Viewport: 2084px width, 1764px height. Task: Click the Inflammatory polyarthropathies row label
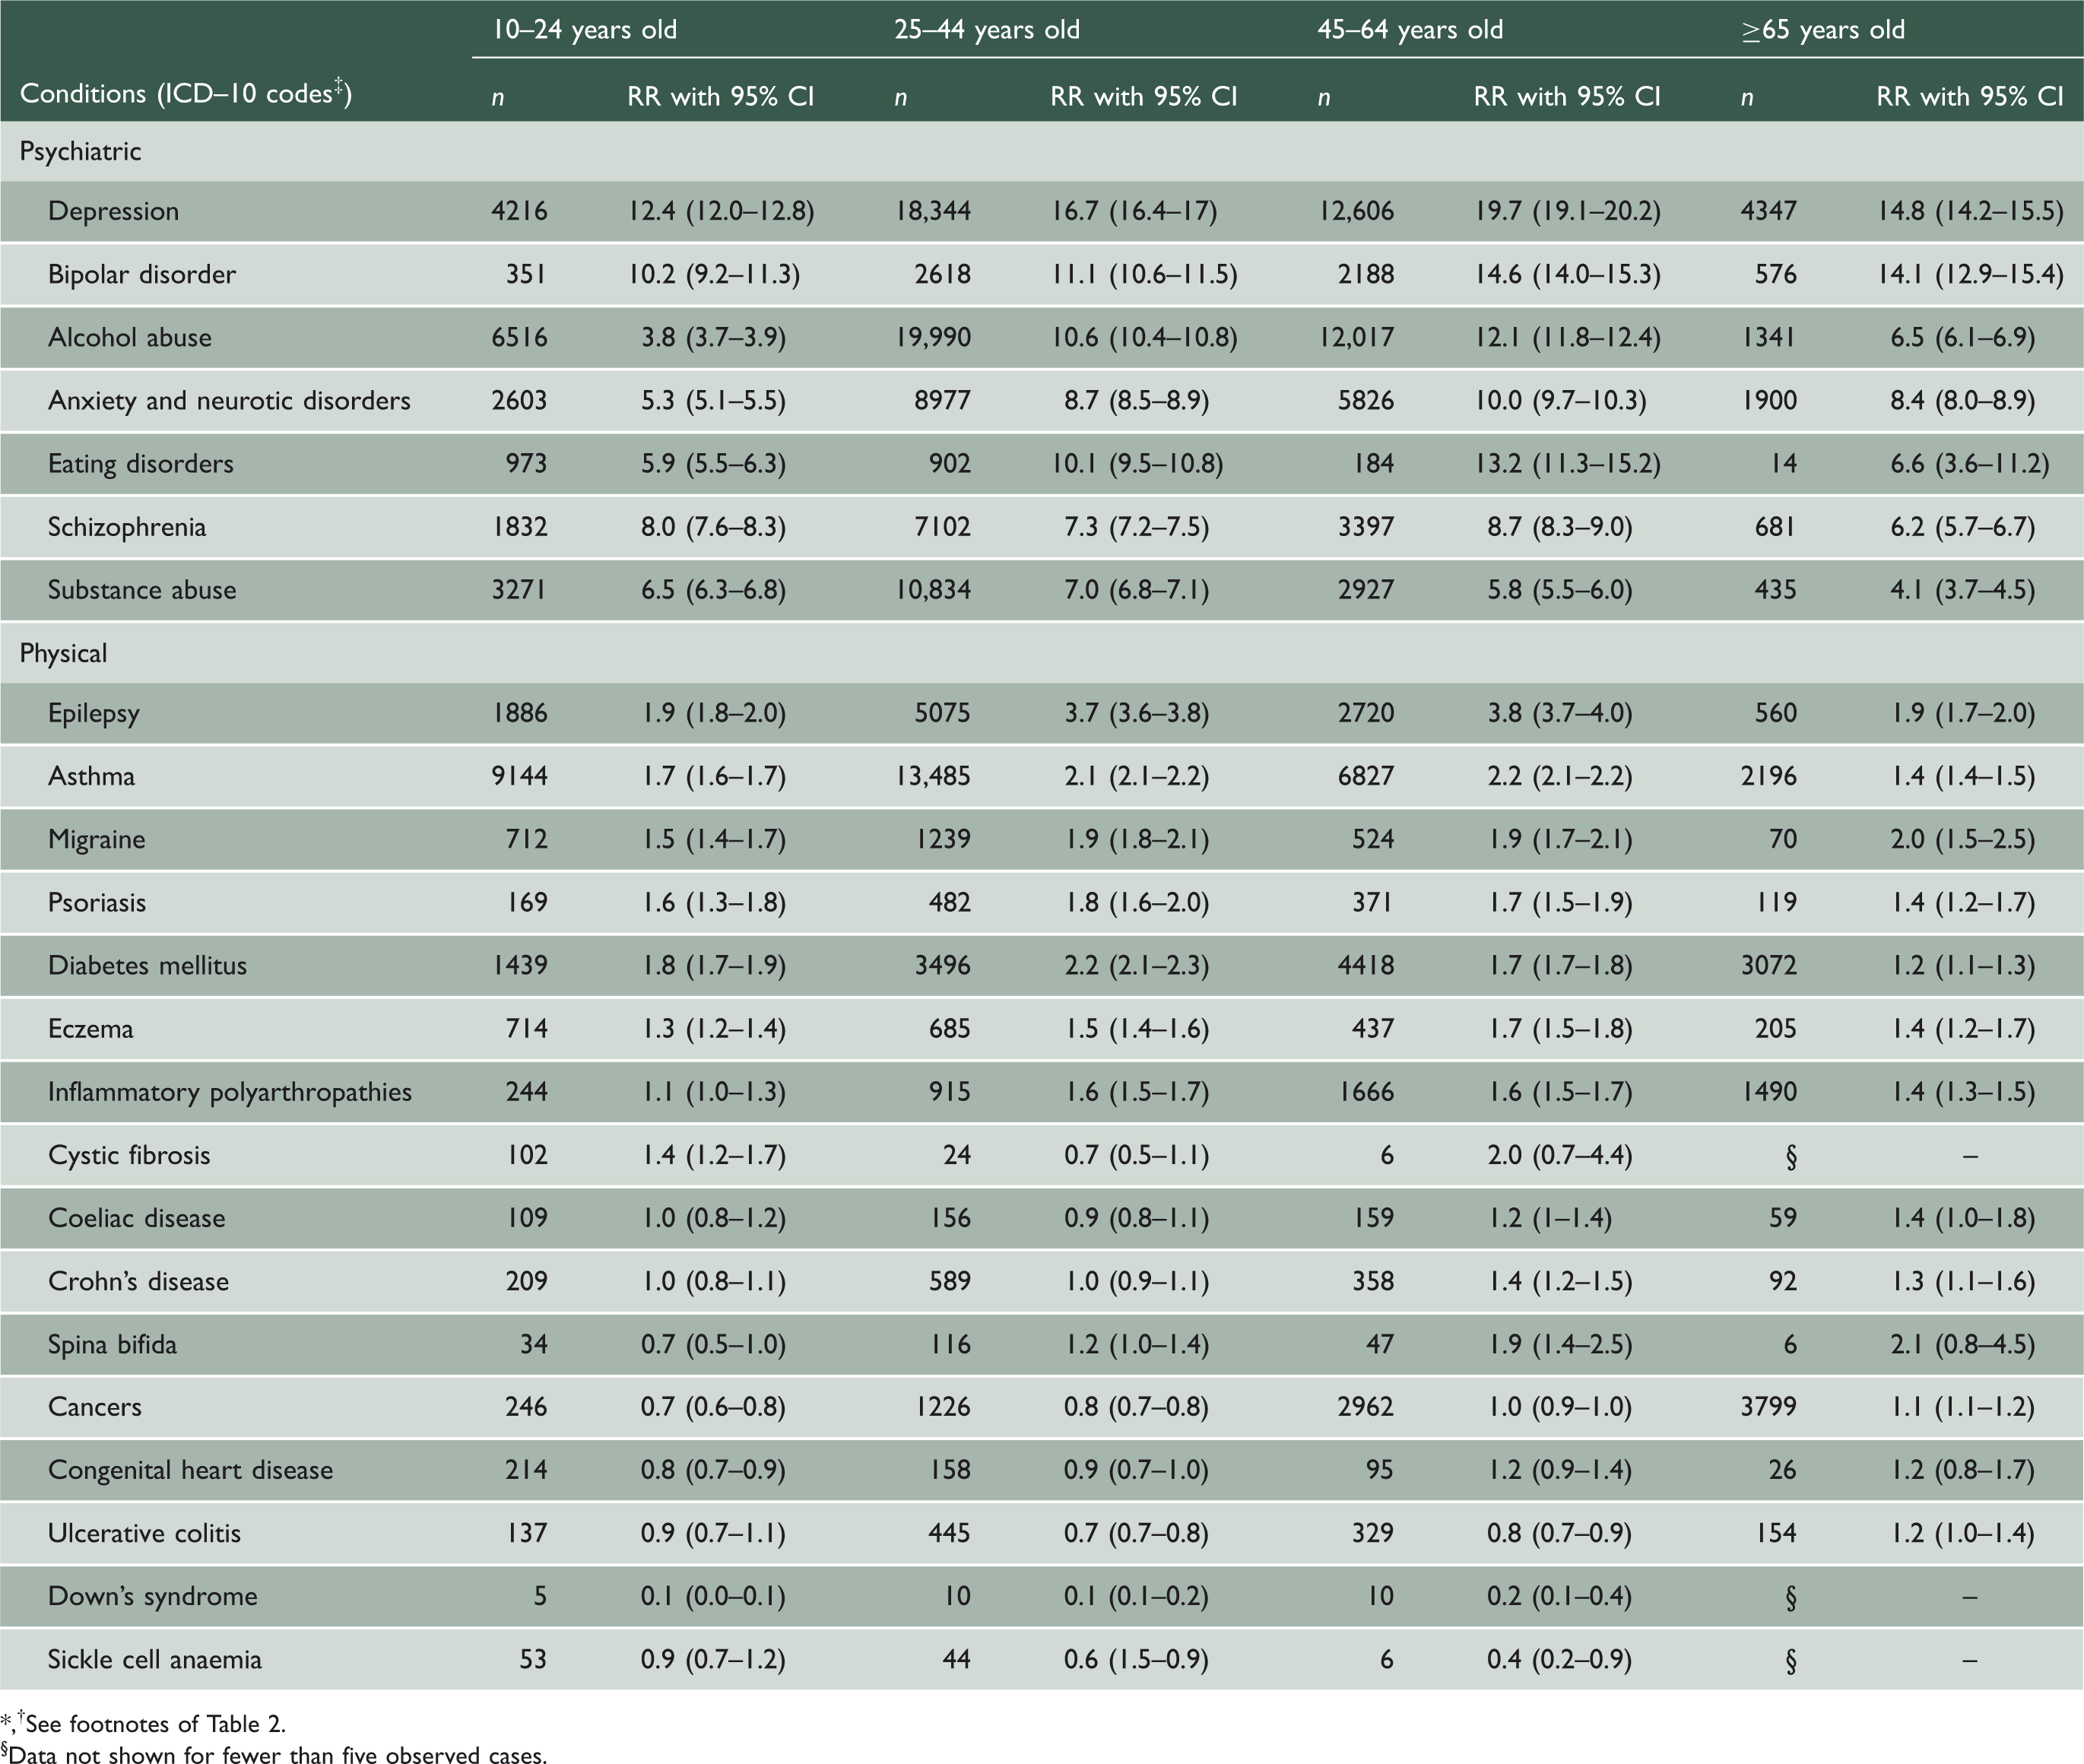tap(230, 1092)
